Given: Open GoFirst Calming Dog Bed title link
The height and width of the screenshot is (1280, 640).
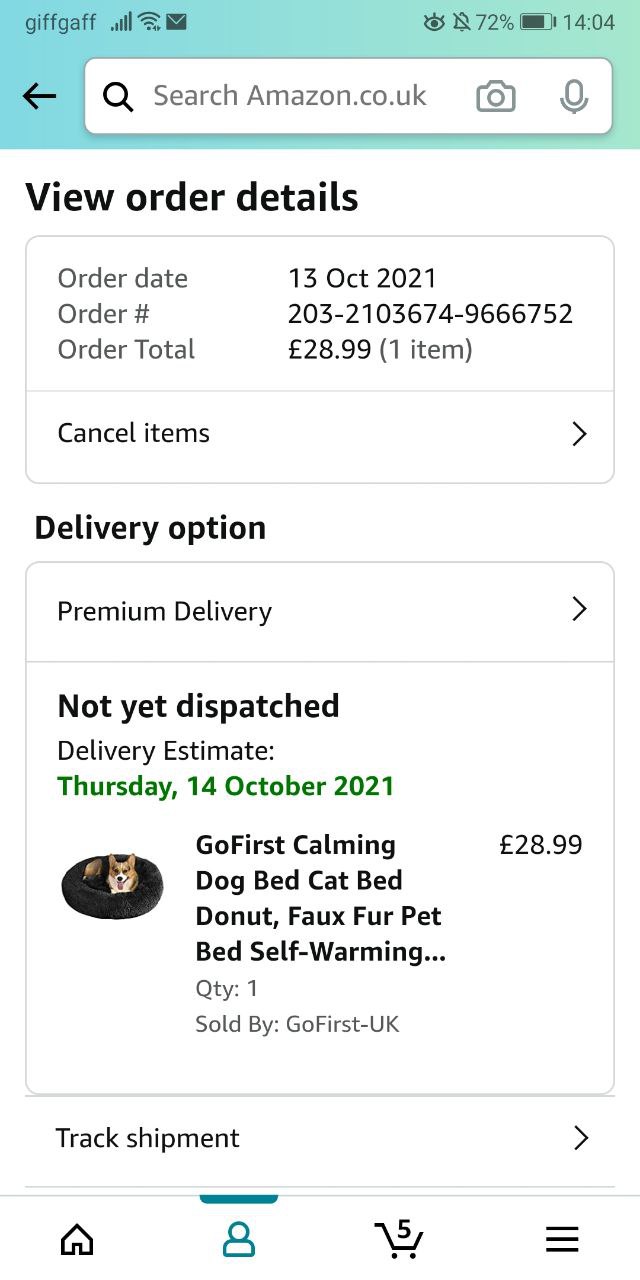Looking at the screenshot, I should coord(320,898).
